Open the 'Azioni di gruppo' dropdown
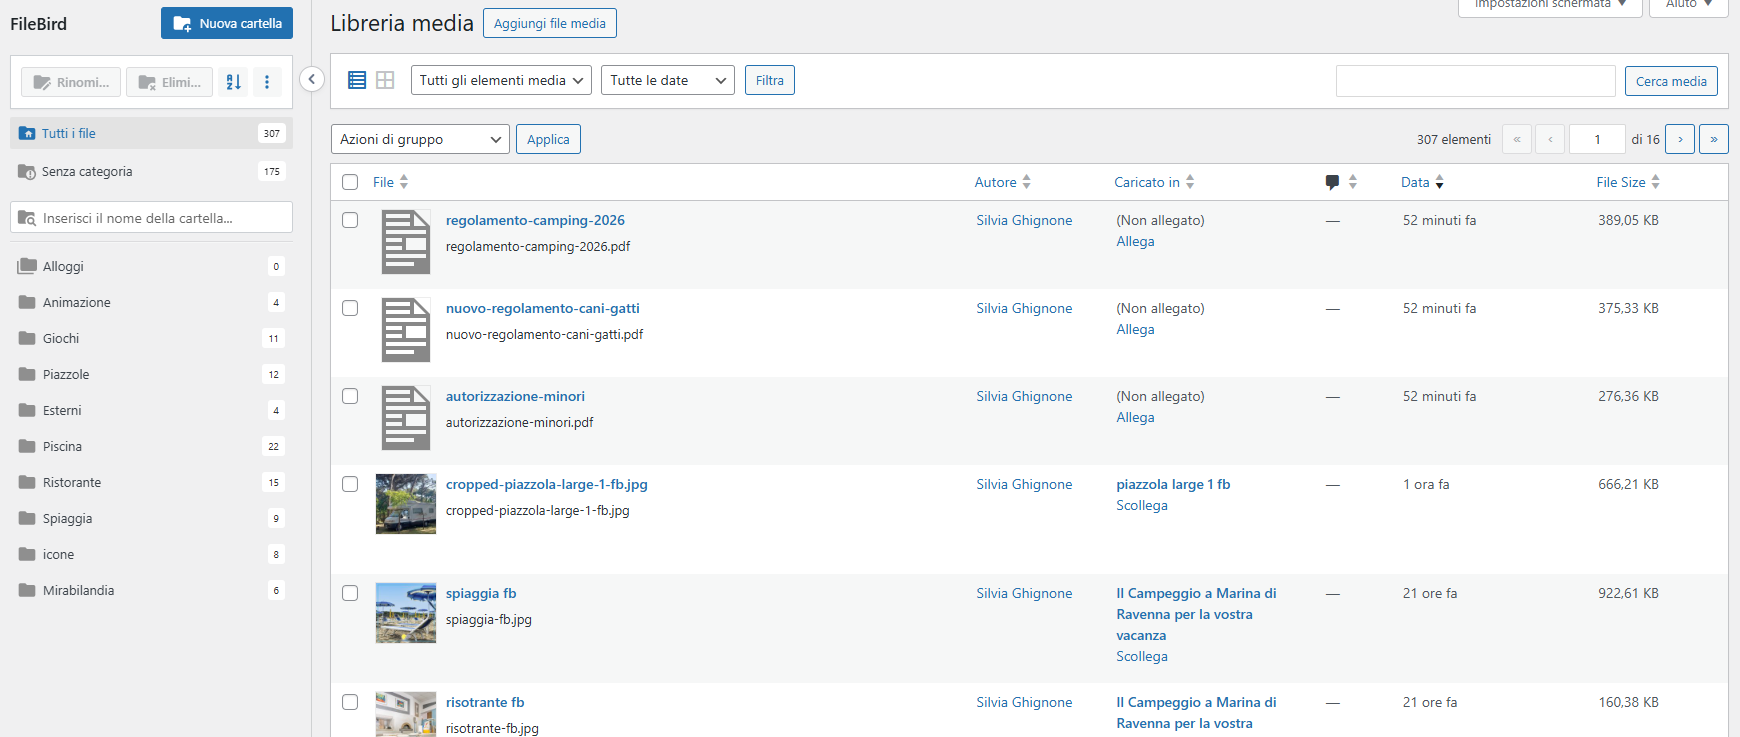 [x=420, y=139]
